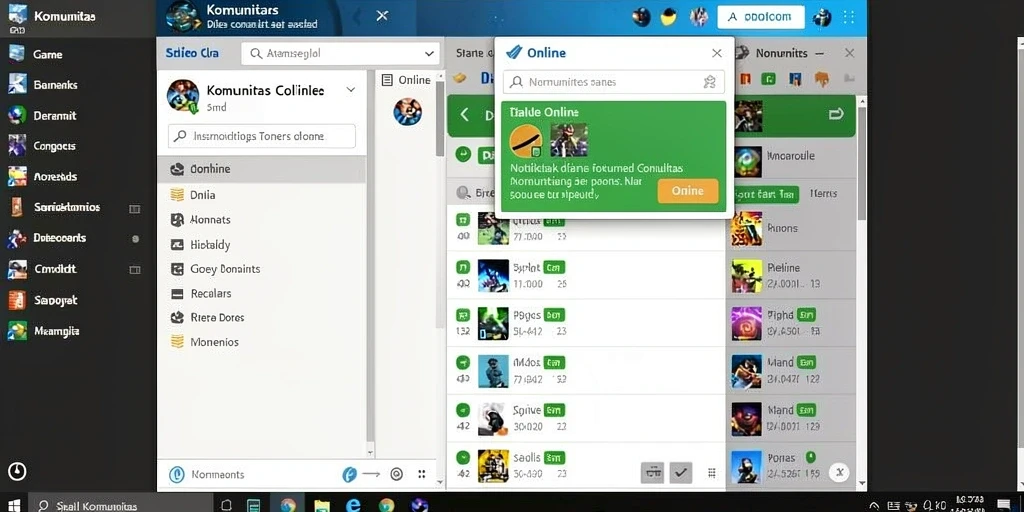Open Chrome from the Windows taskbar
Screen dimensions: 1024x512
click(288, 505)
